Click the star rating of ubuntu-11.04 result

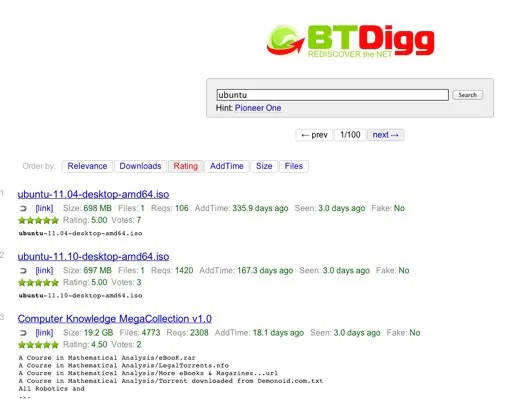tap(39, 220)
